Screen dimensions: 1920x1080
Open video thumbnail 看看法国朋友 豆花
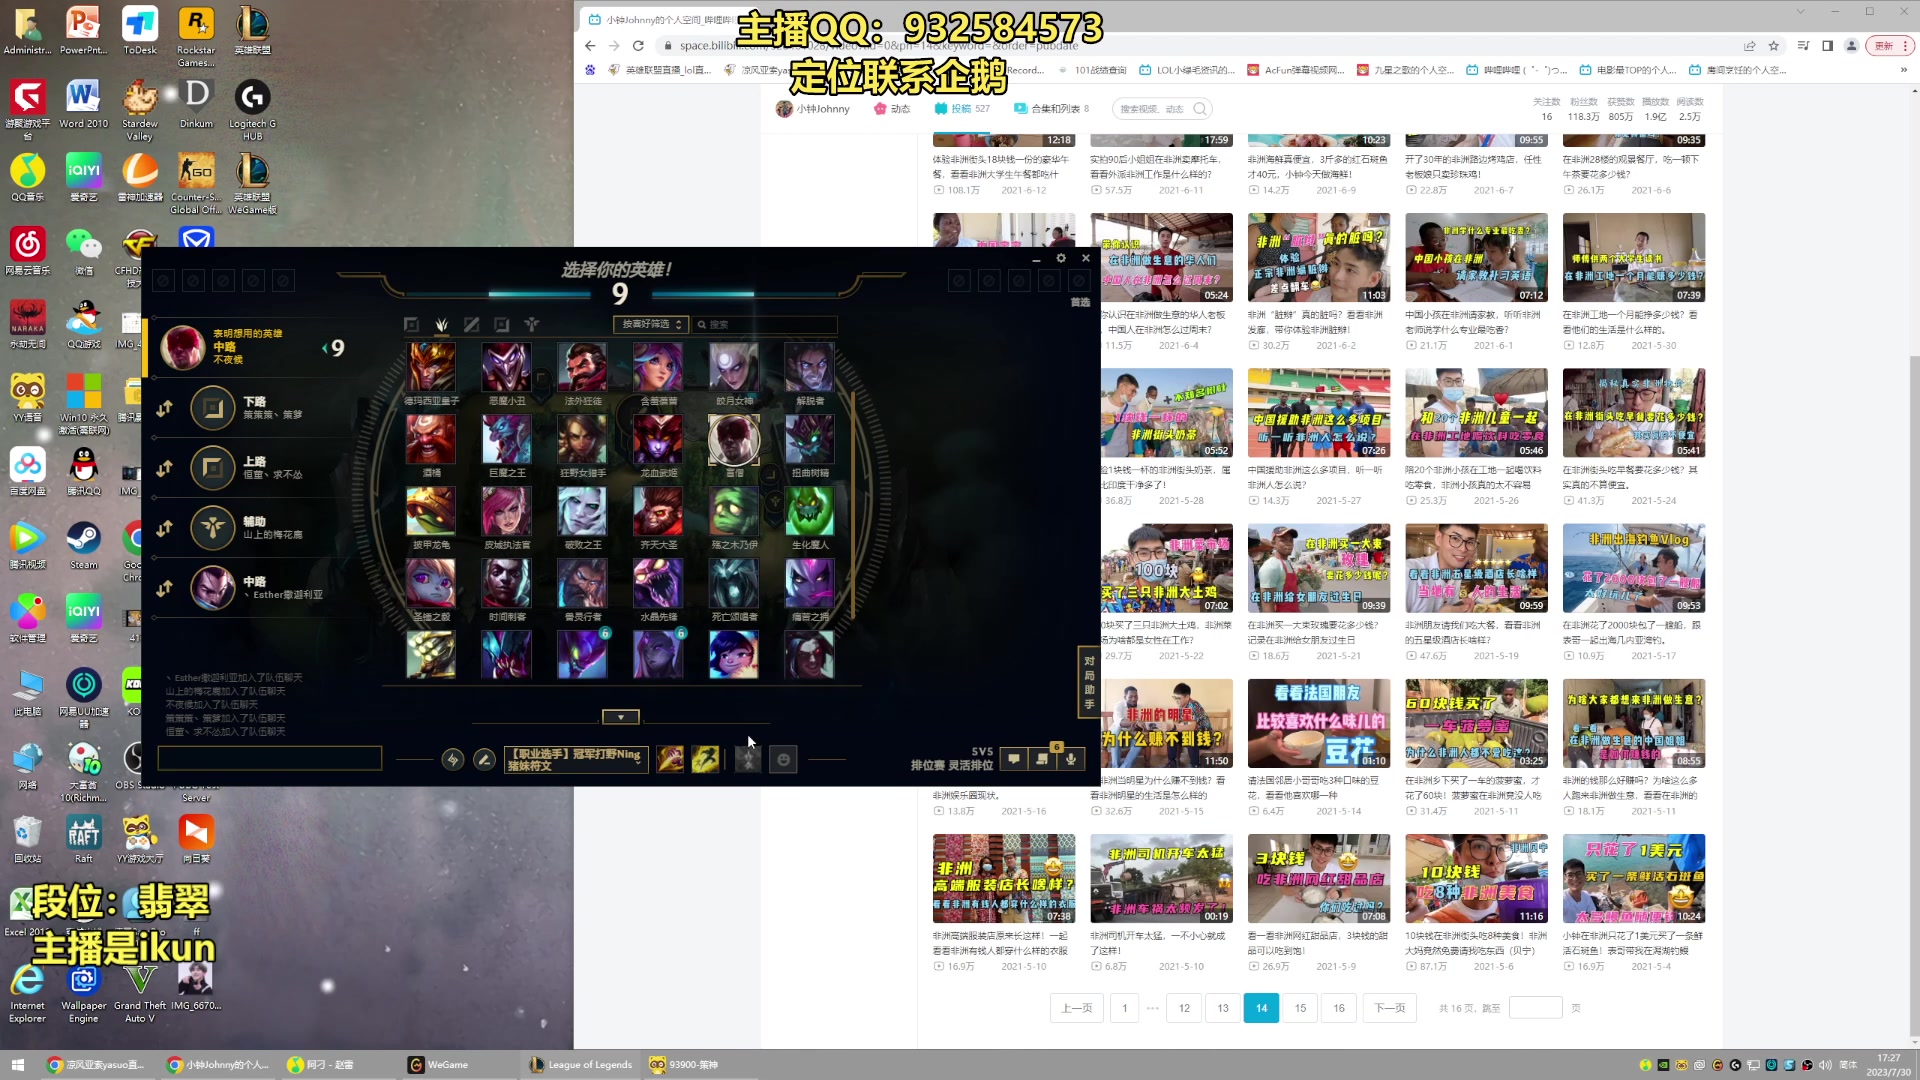1319,724
